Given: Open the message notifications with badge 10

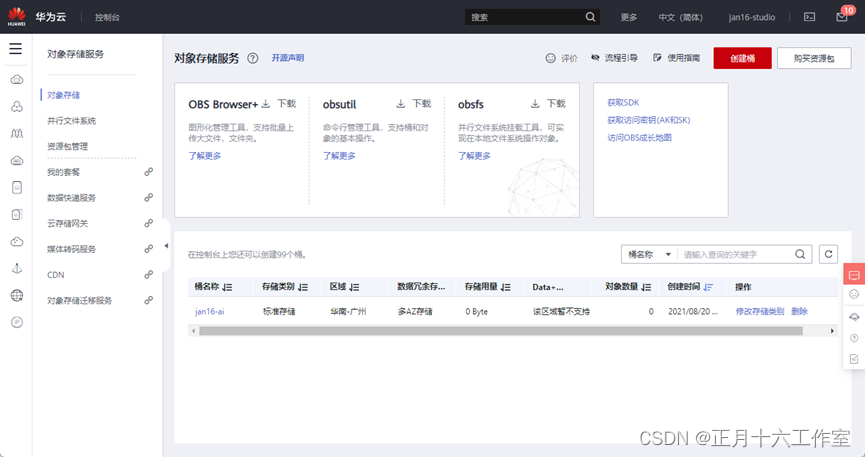Looking at the screenshot, I should click(x=842, y=17).
